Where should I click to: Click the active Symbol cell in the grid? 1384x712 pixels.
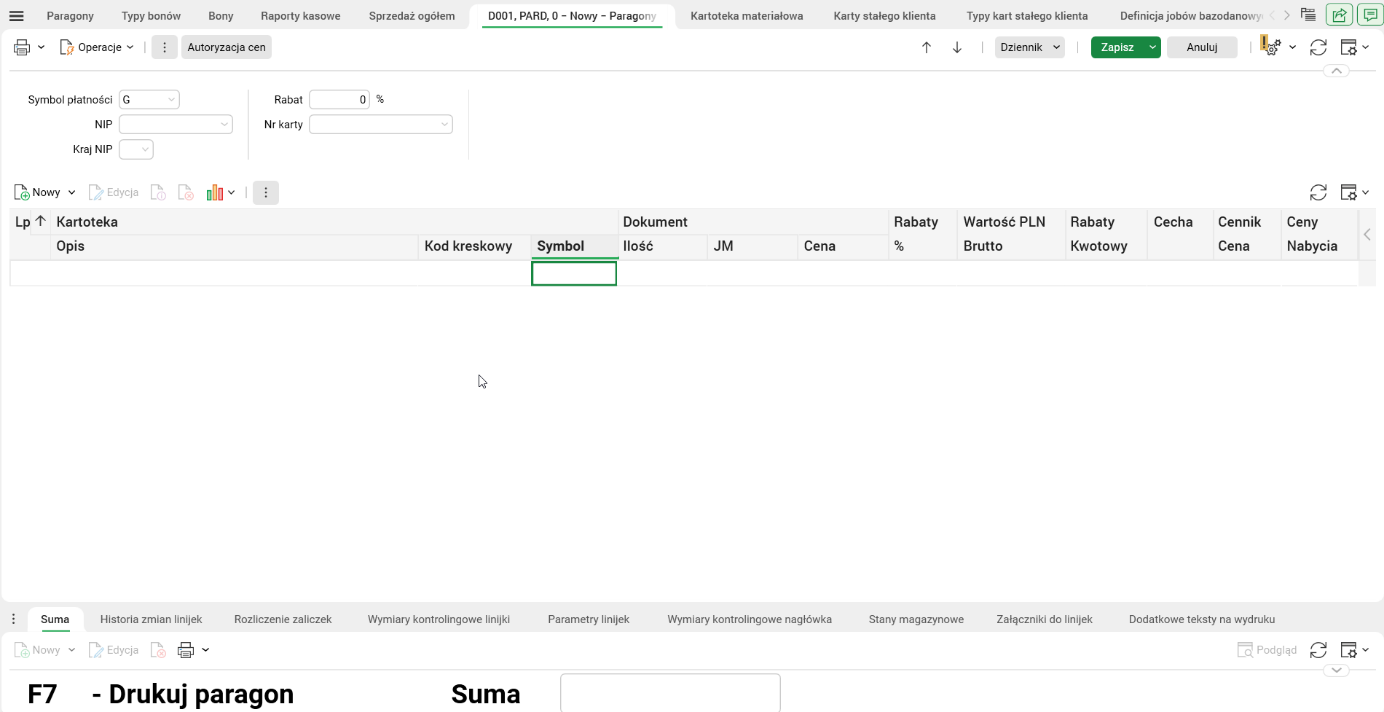pos(574,273)
